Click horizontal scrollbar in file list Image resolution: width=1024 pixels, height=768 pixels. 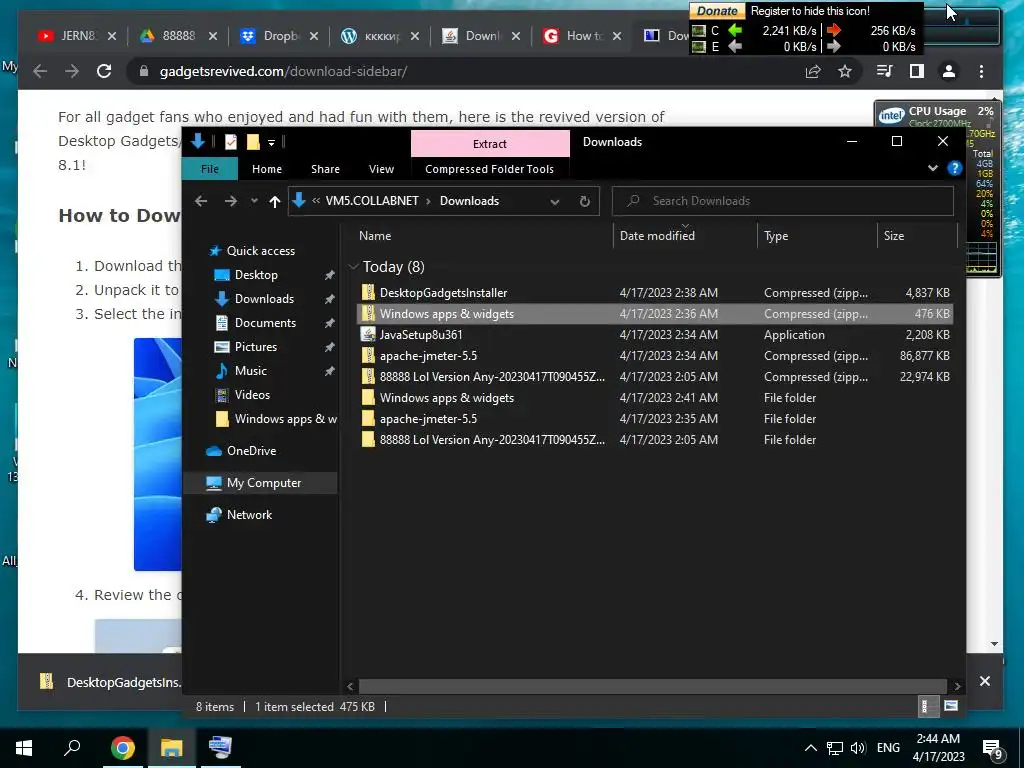tap(653, 686)
